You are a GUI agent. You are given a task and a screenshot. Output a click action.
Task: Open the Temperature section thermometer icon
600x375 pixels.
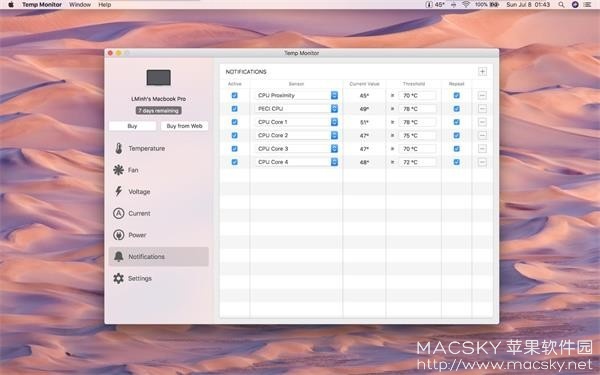[119, 148]
